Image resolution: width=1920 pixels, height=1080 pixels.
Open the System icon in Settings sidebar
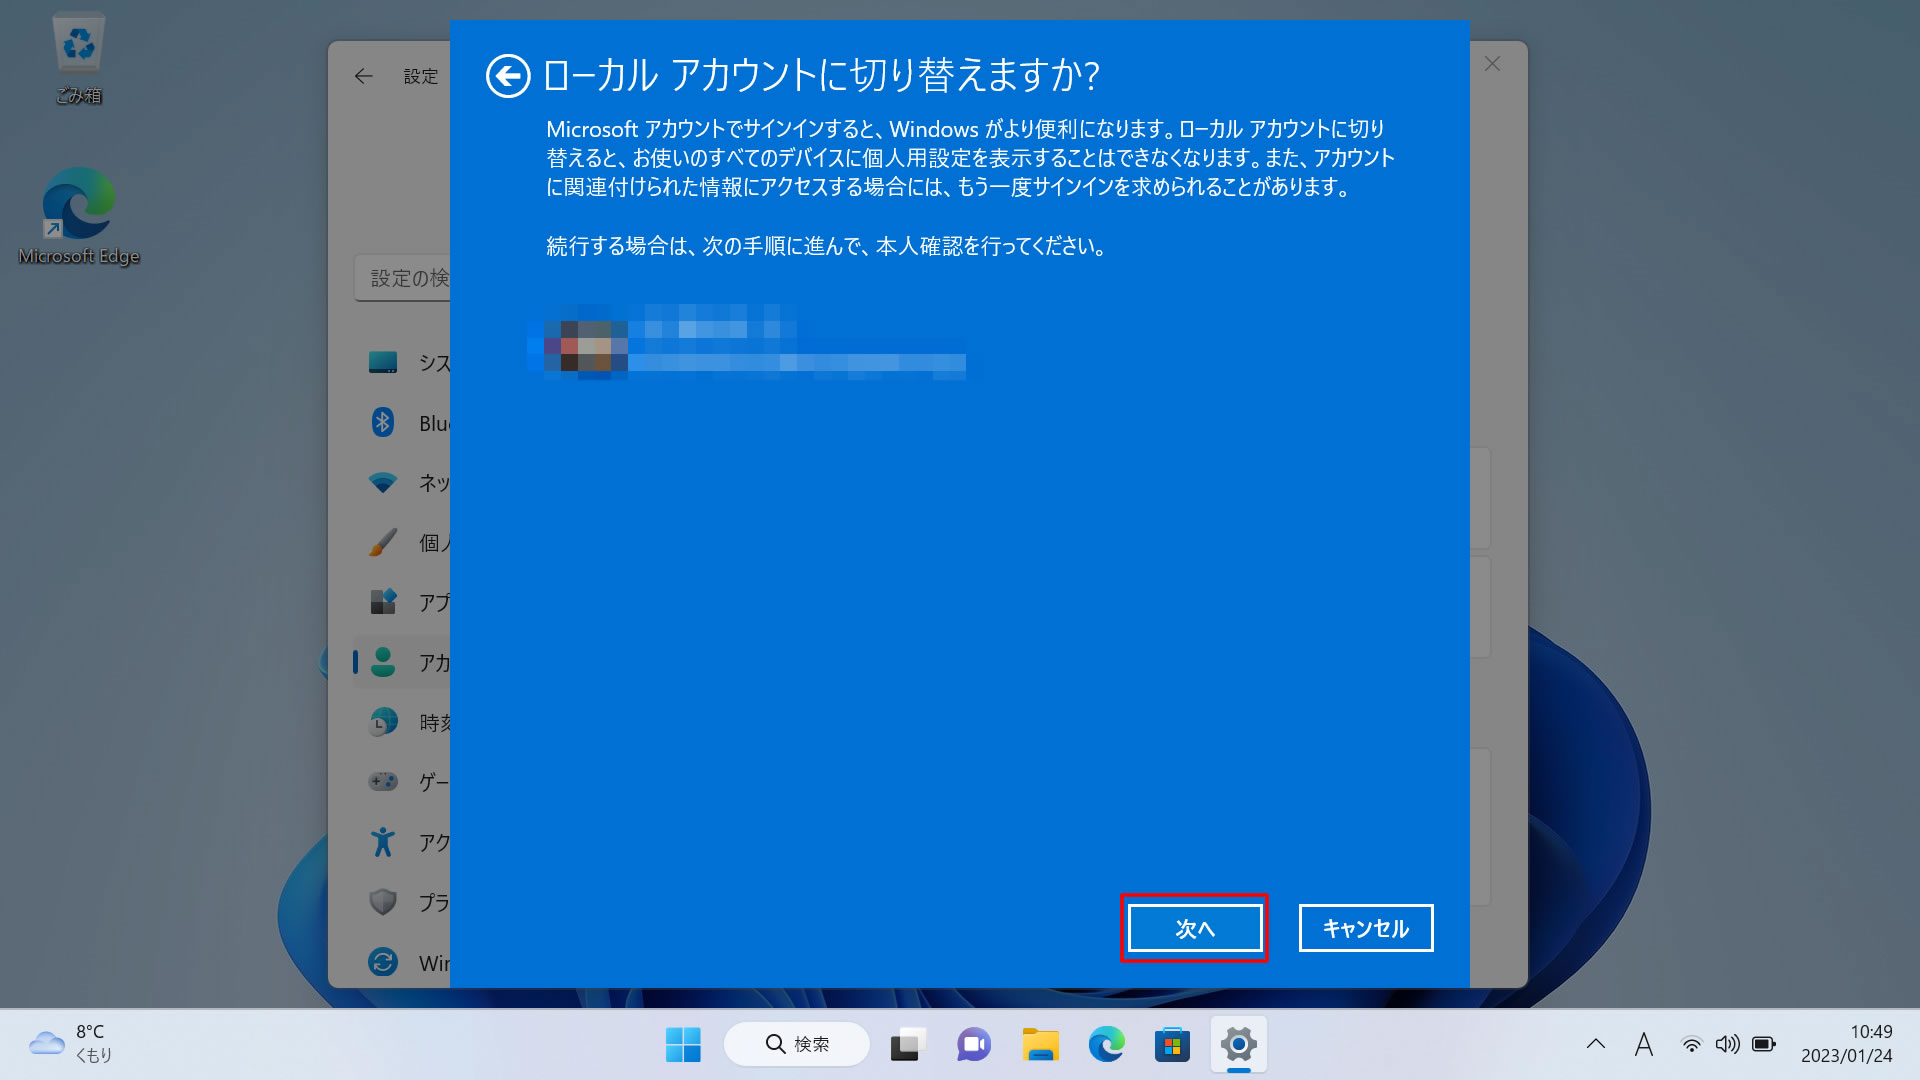pyautogui.click(x=383, y=362)
